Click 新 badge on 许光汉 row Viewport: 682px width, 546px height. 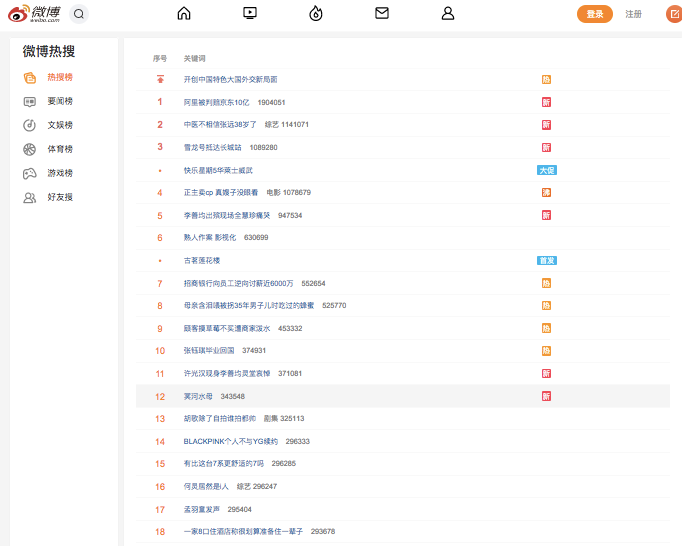coord(546,373)
